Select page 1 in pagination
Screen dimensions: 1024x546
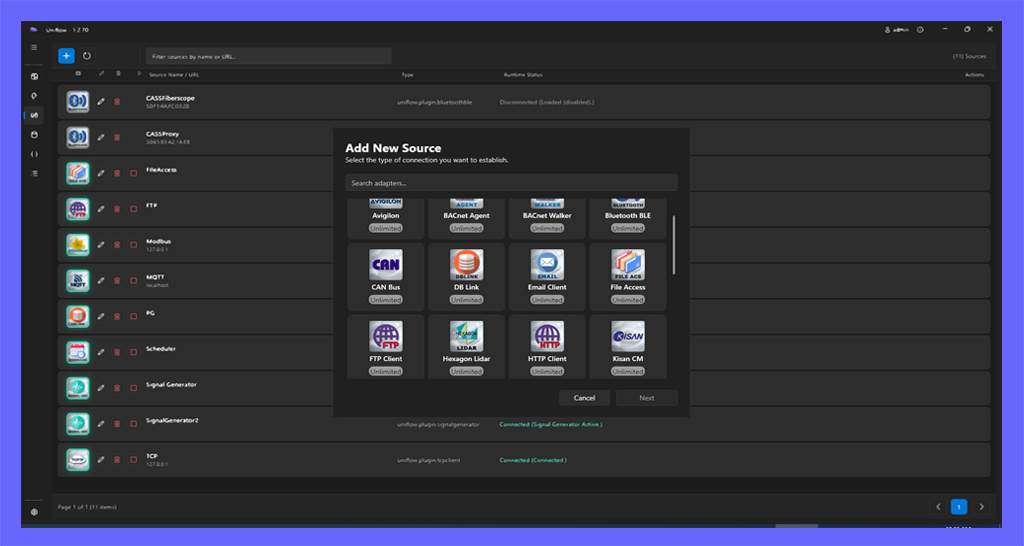point(959,507)
